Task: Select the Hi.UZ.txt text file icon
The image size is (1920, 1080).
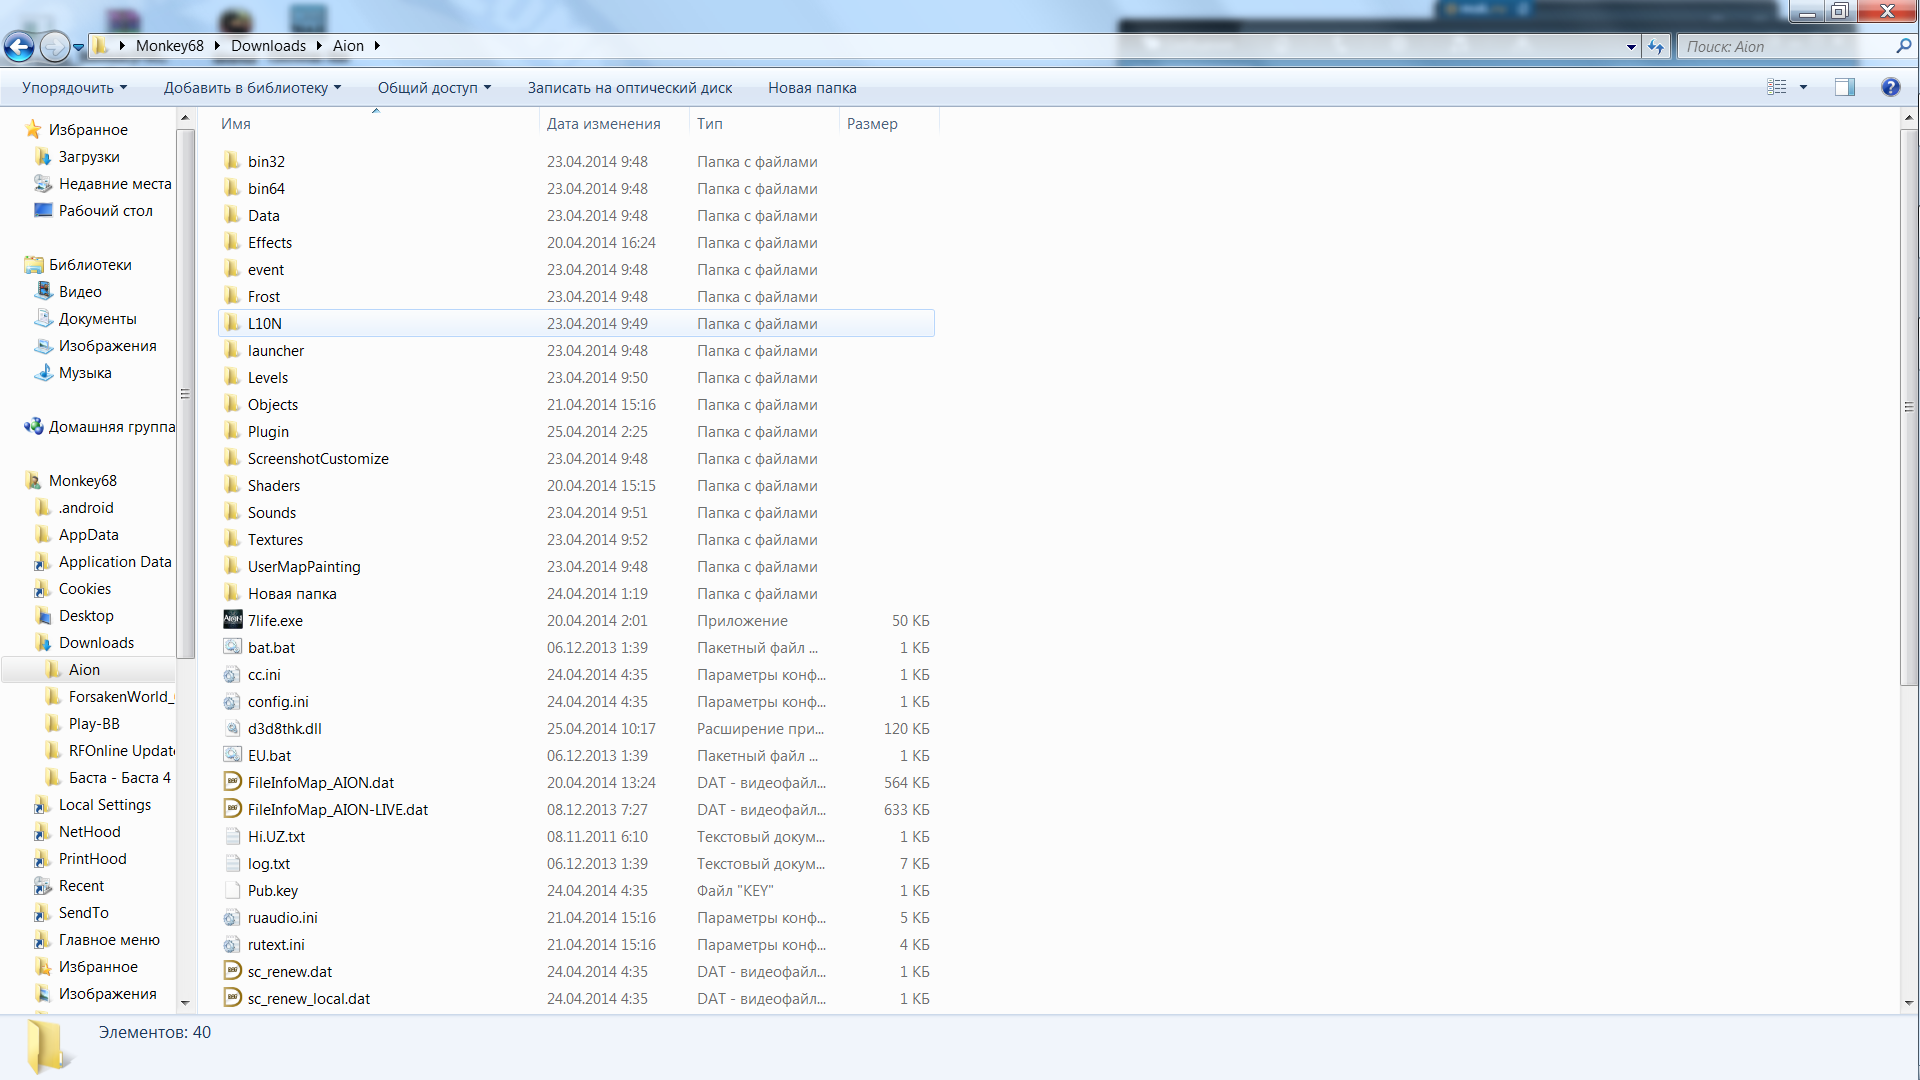Action: pyautogui.click(x=232, y=836)
